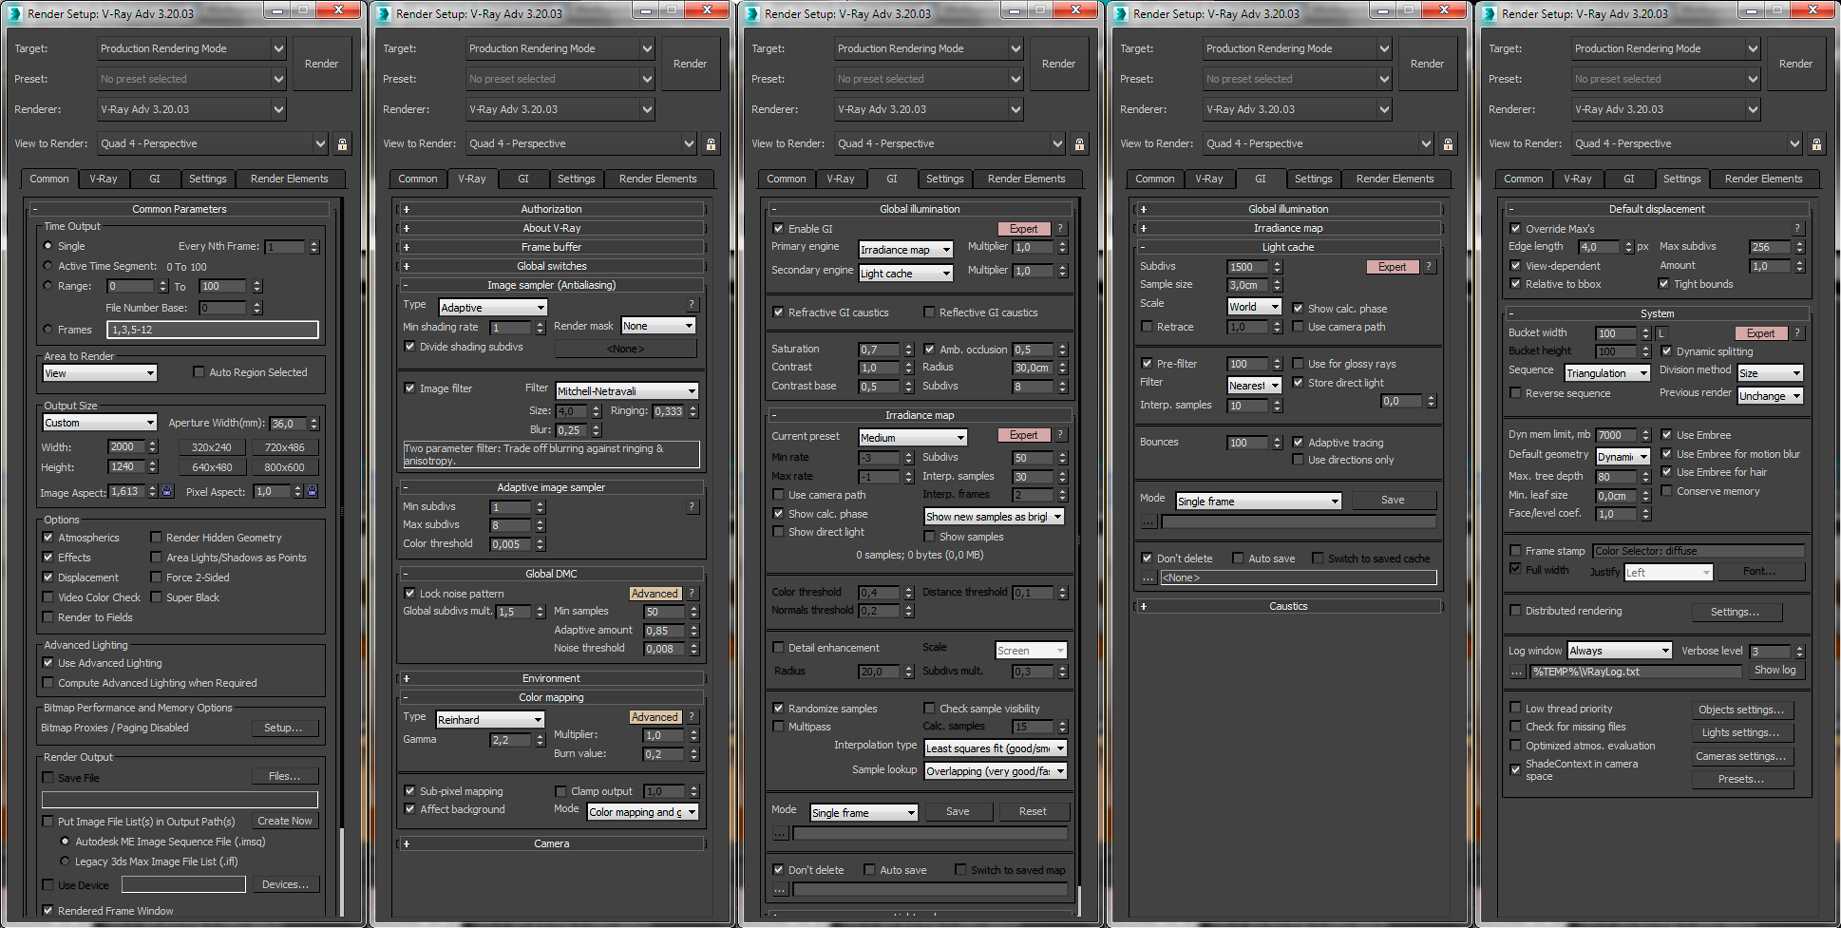The width and height of the screenshot is (1841, 928).
Task: Expand the Frame buffer rollout
Action: click(551, 247)
